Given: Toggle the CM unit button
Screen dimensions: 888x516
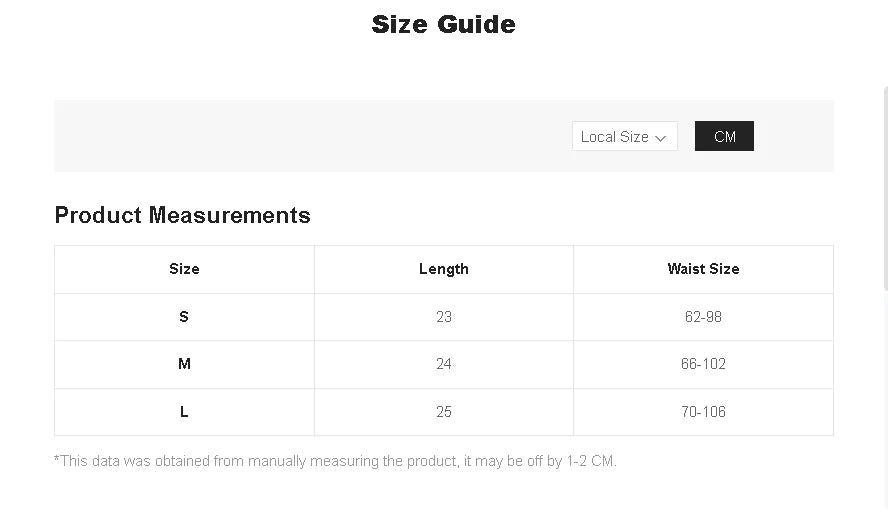Looking at the screenshot, I should [724, 137].
